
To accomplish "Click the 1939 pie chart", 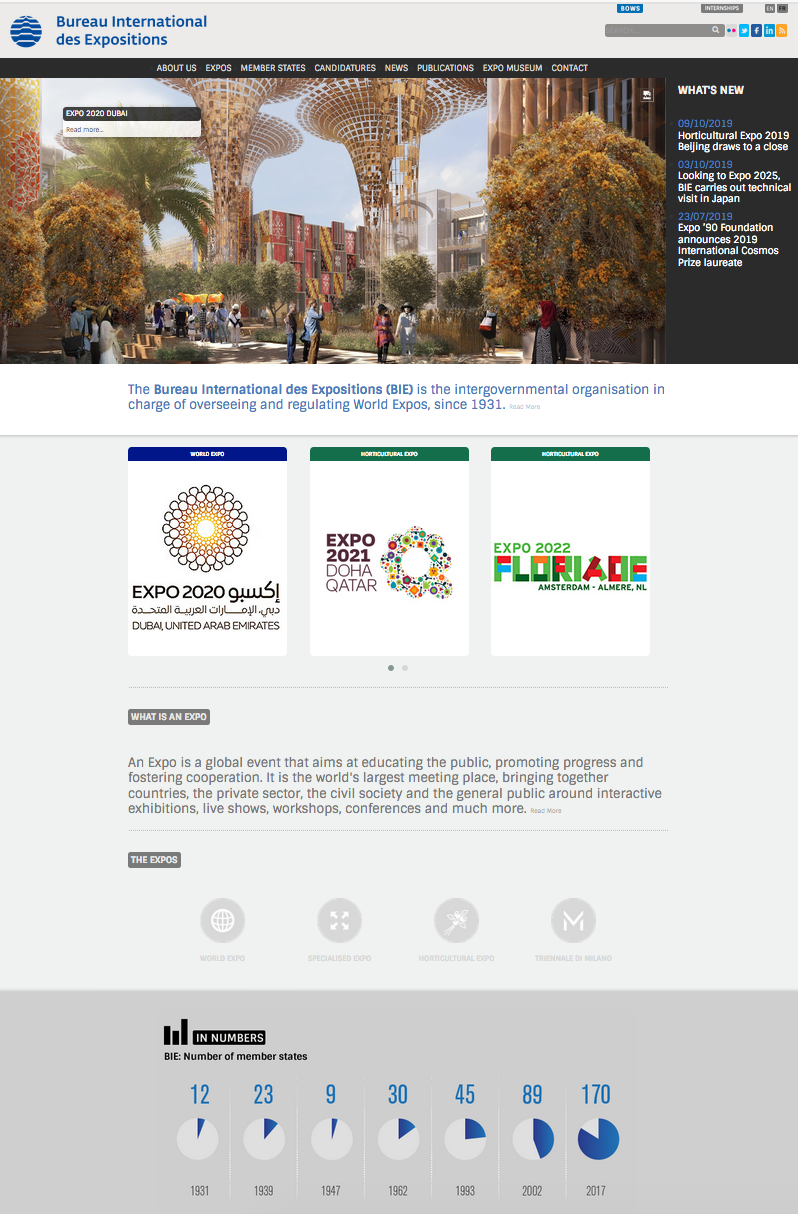I will tap(264, 1139).
